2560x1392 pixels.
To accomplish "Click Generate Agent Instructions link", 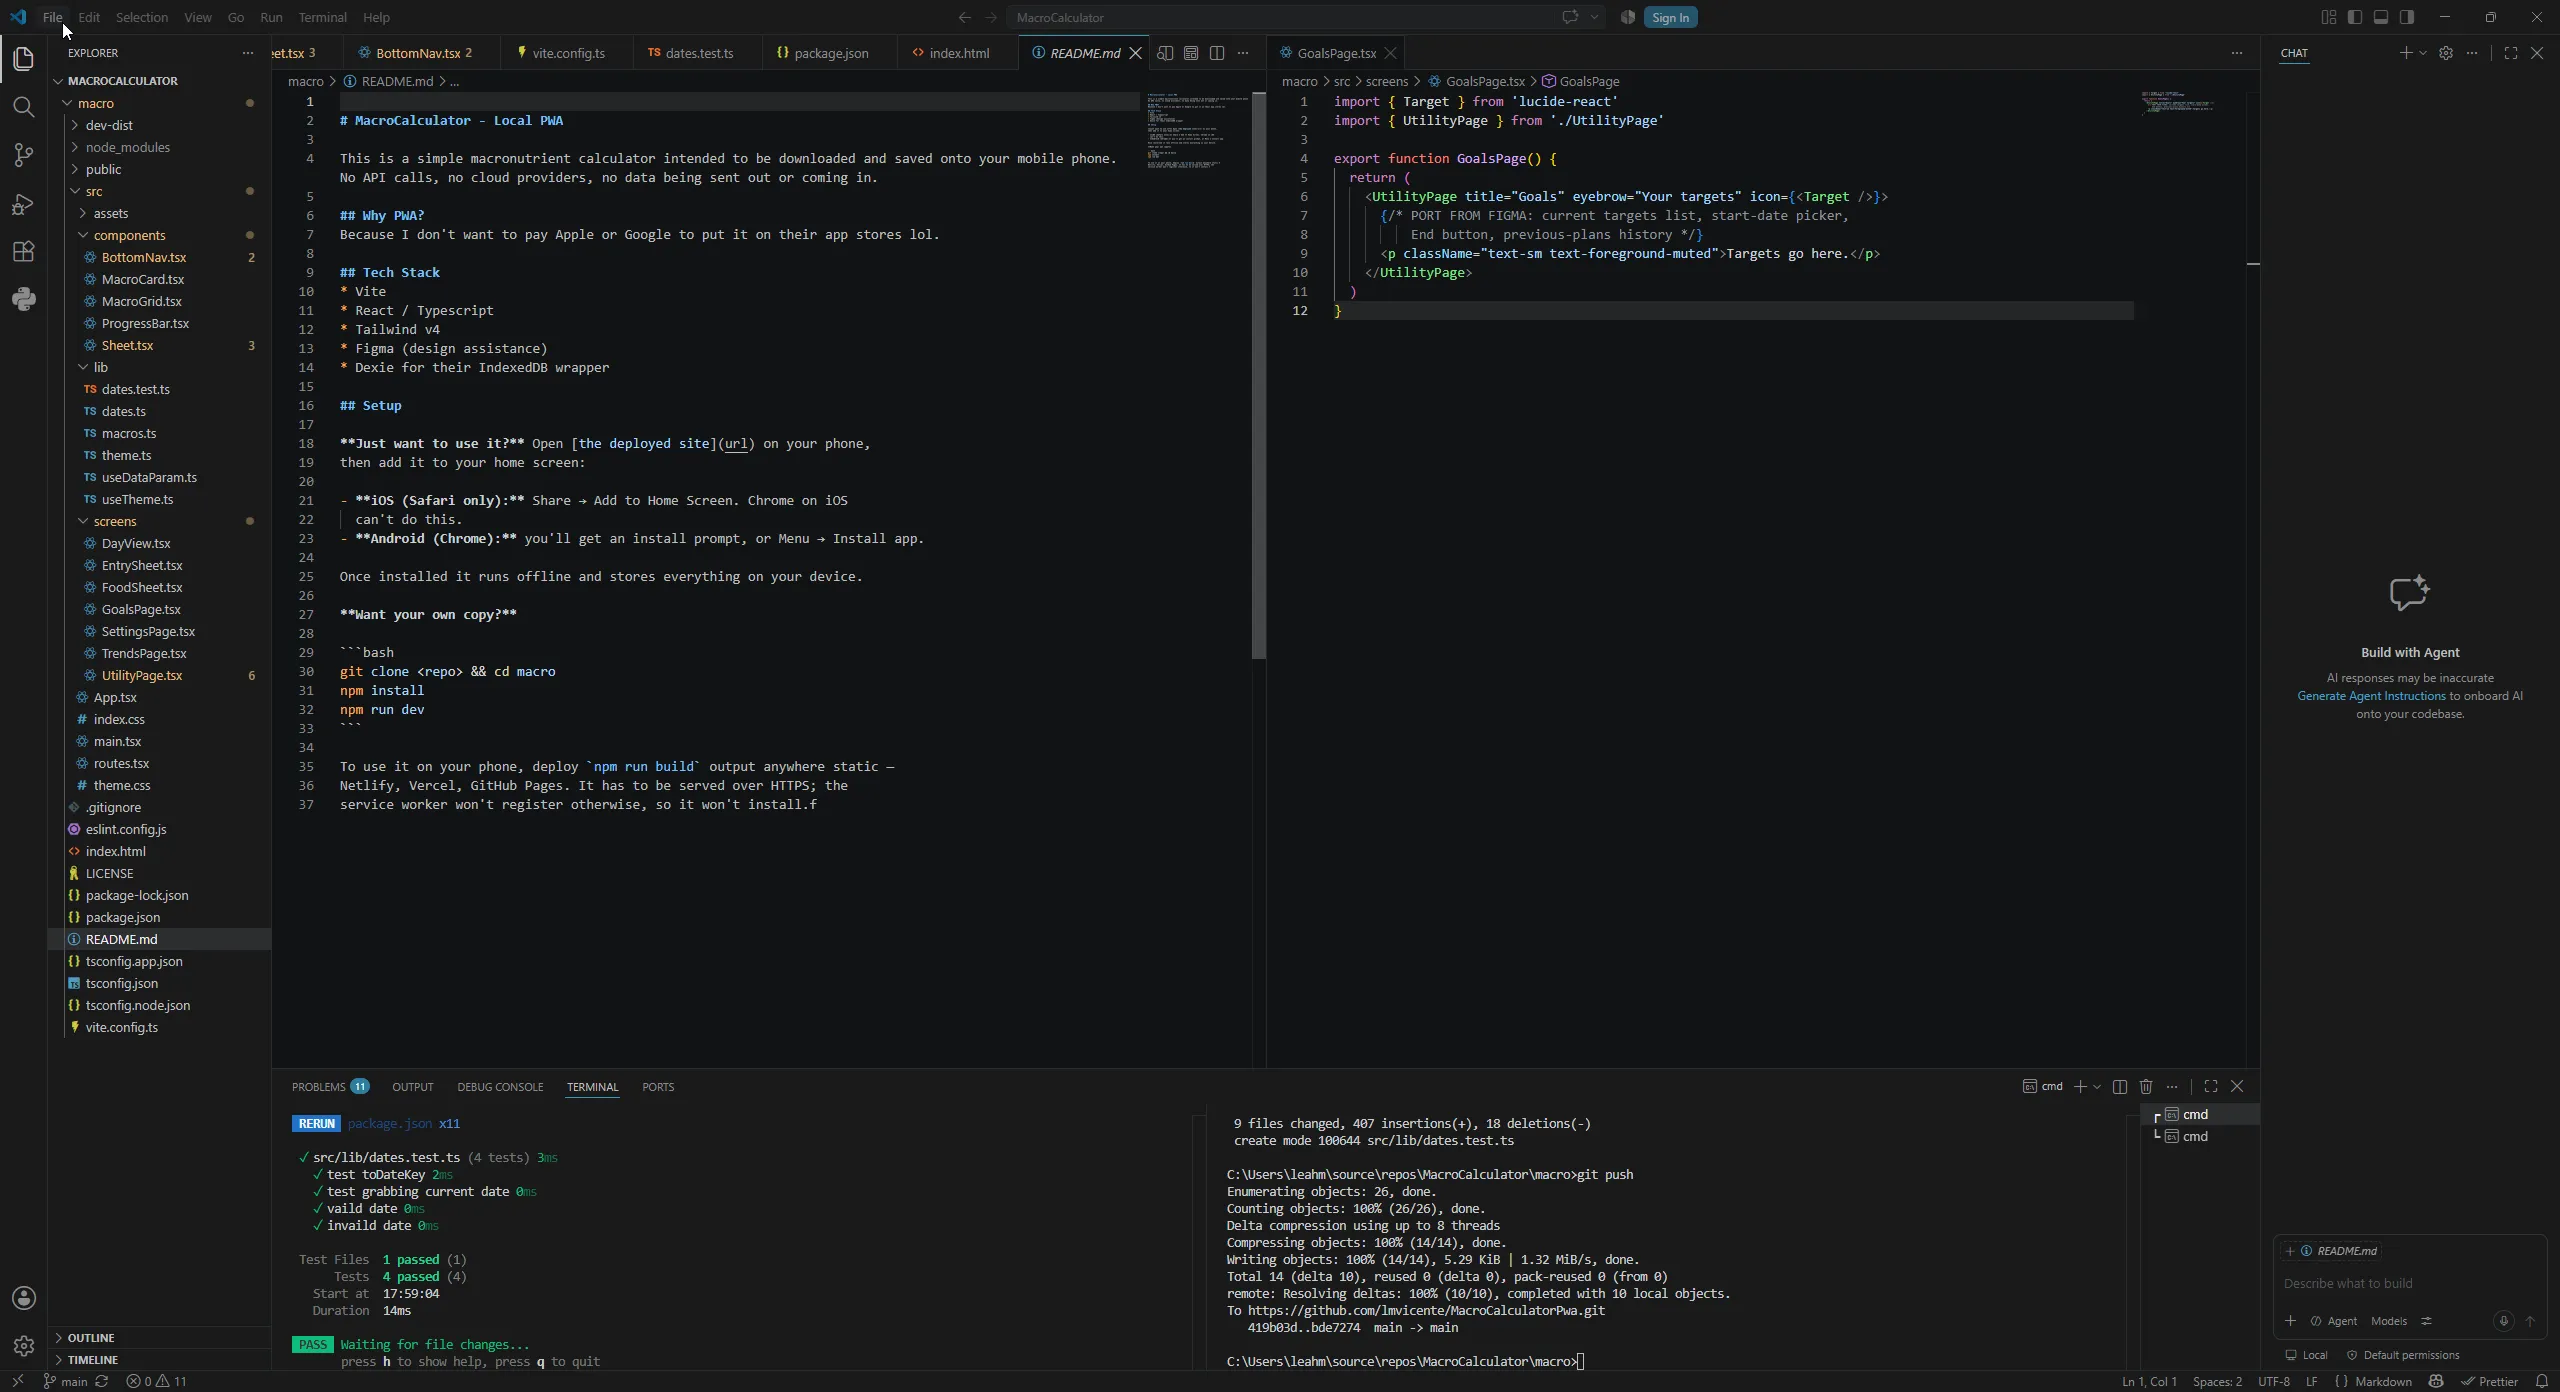I will (x=2371, y=696).
